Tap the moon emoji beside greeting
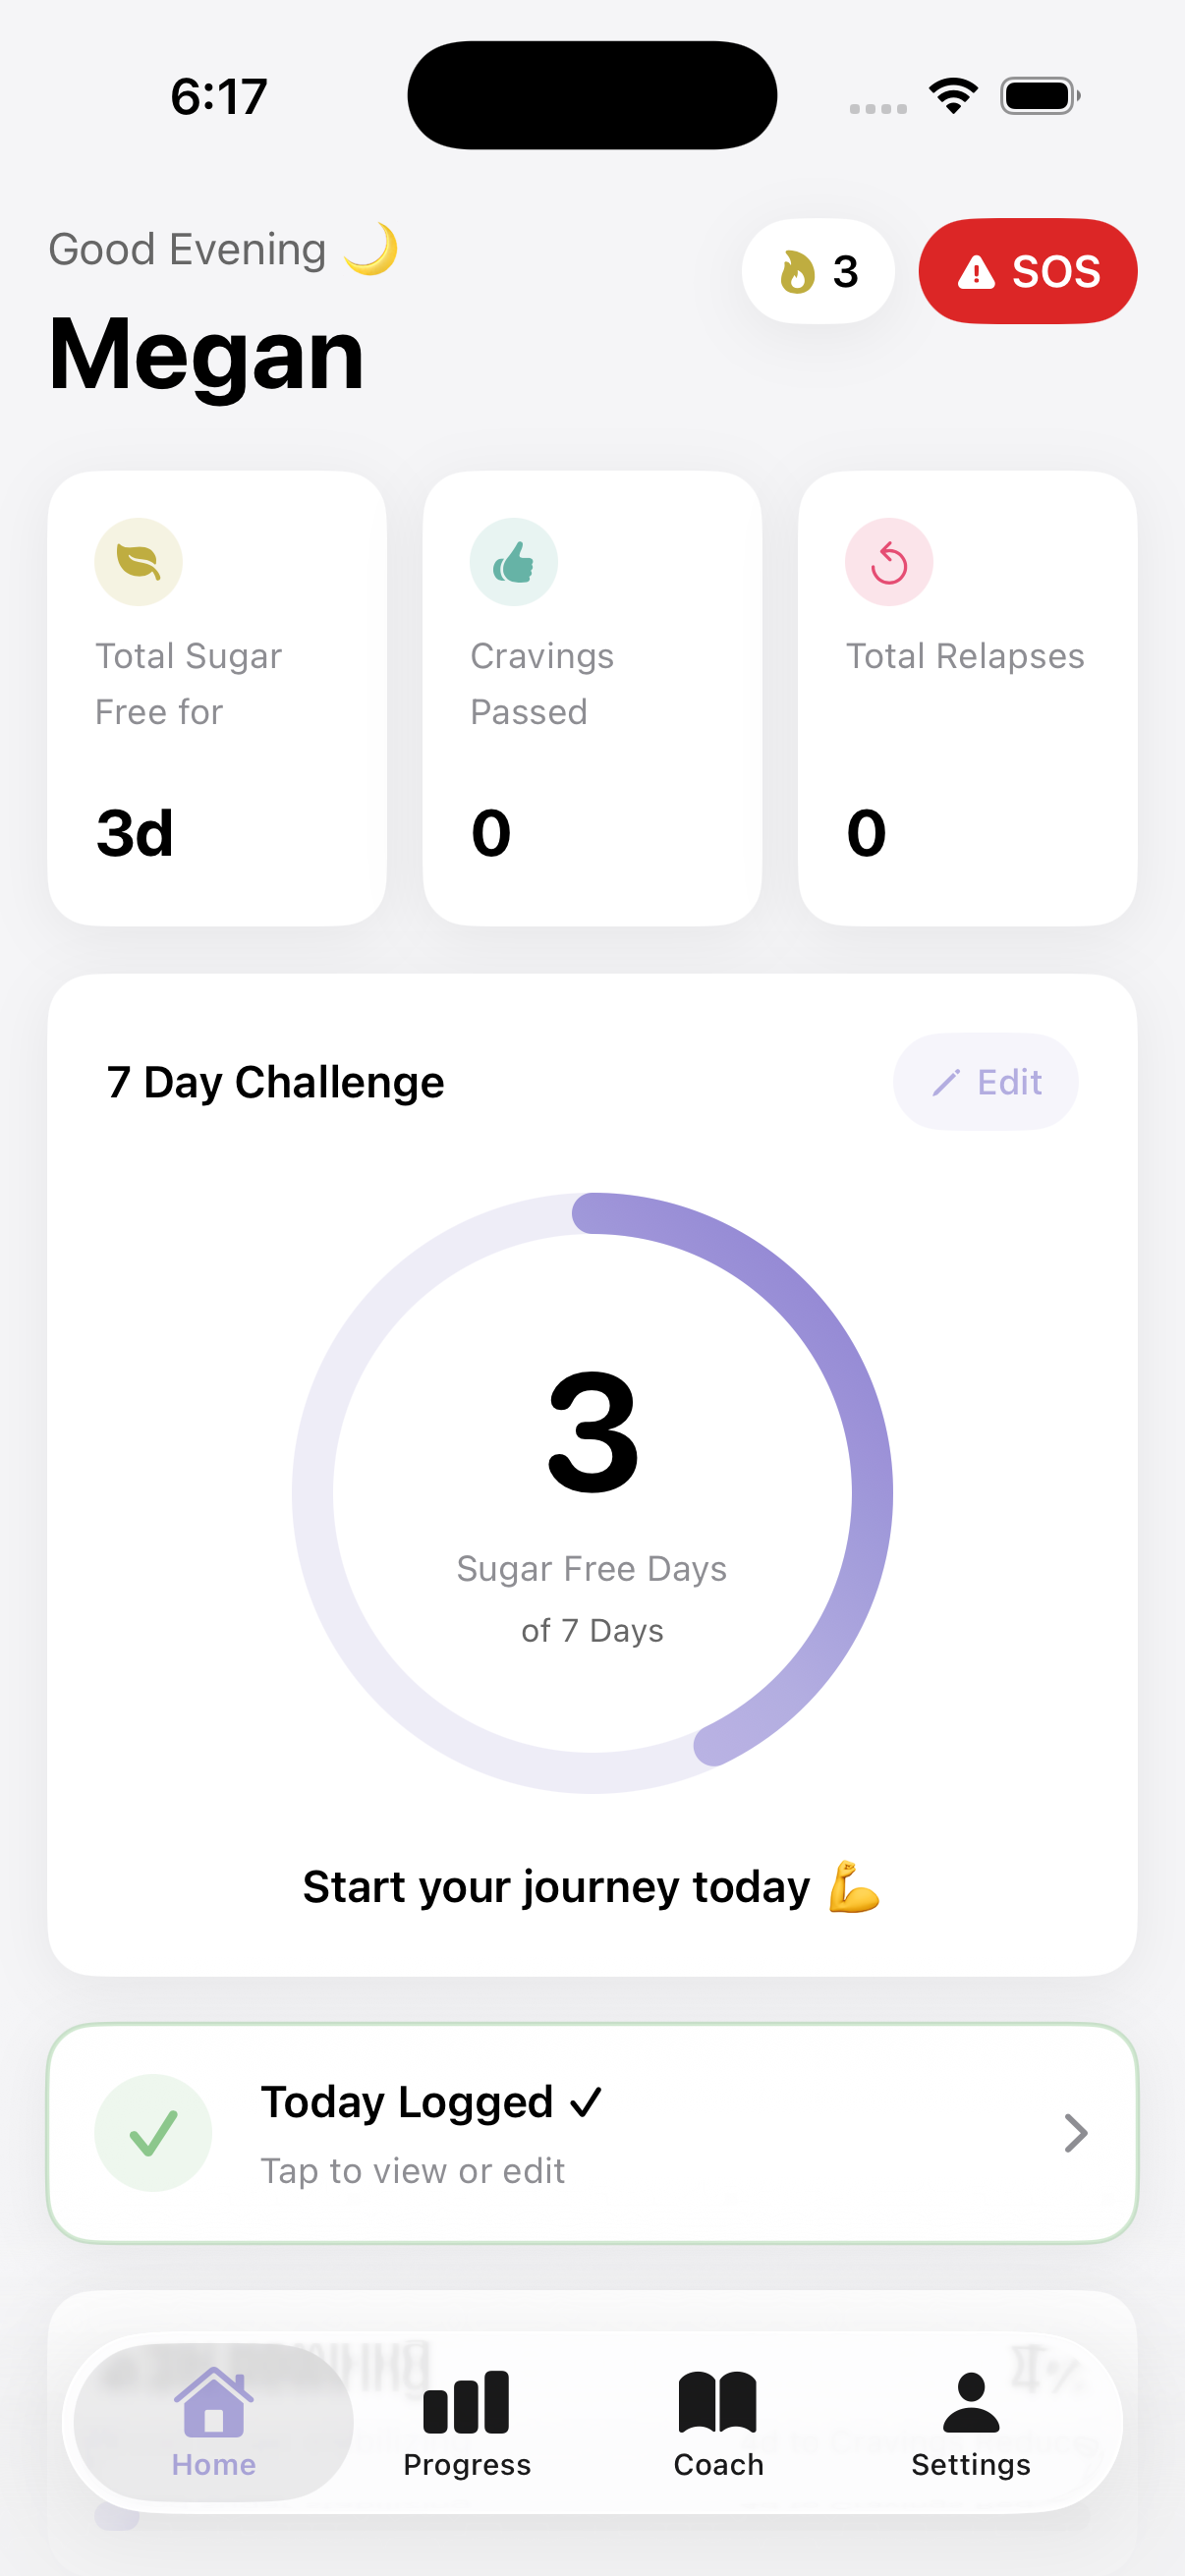 point(371,248)
